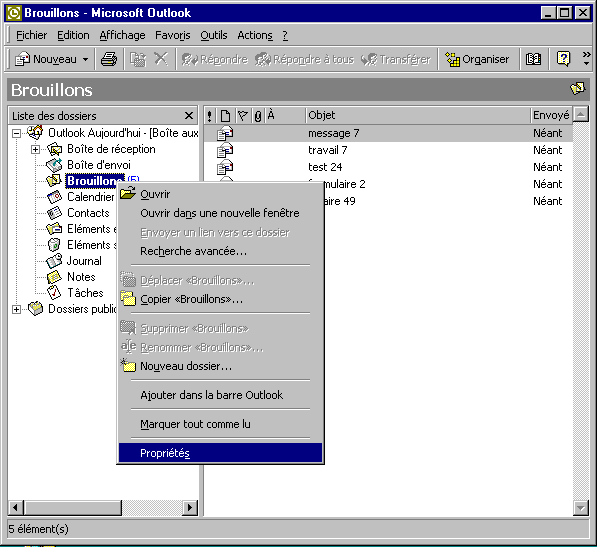The width and height of the screenshot is (597, 547).
Task: Sort by the Icon type column header
Action: 225,115
